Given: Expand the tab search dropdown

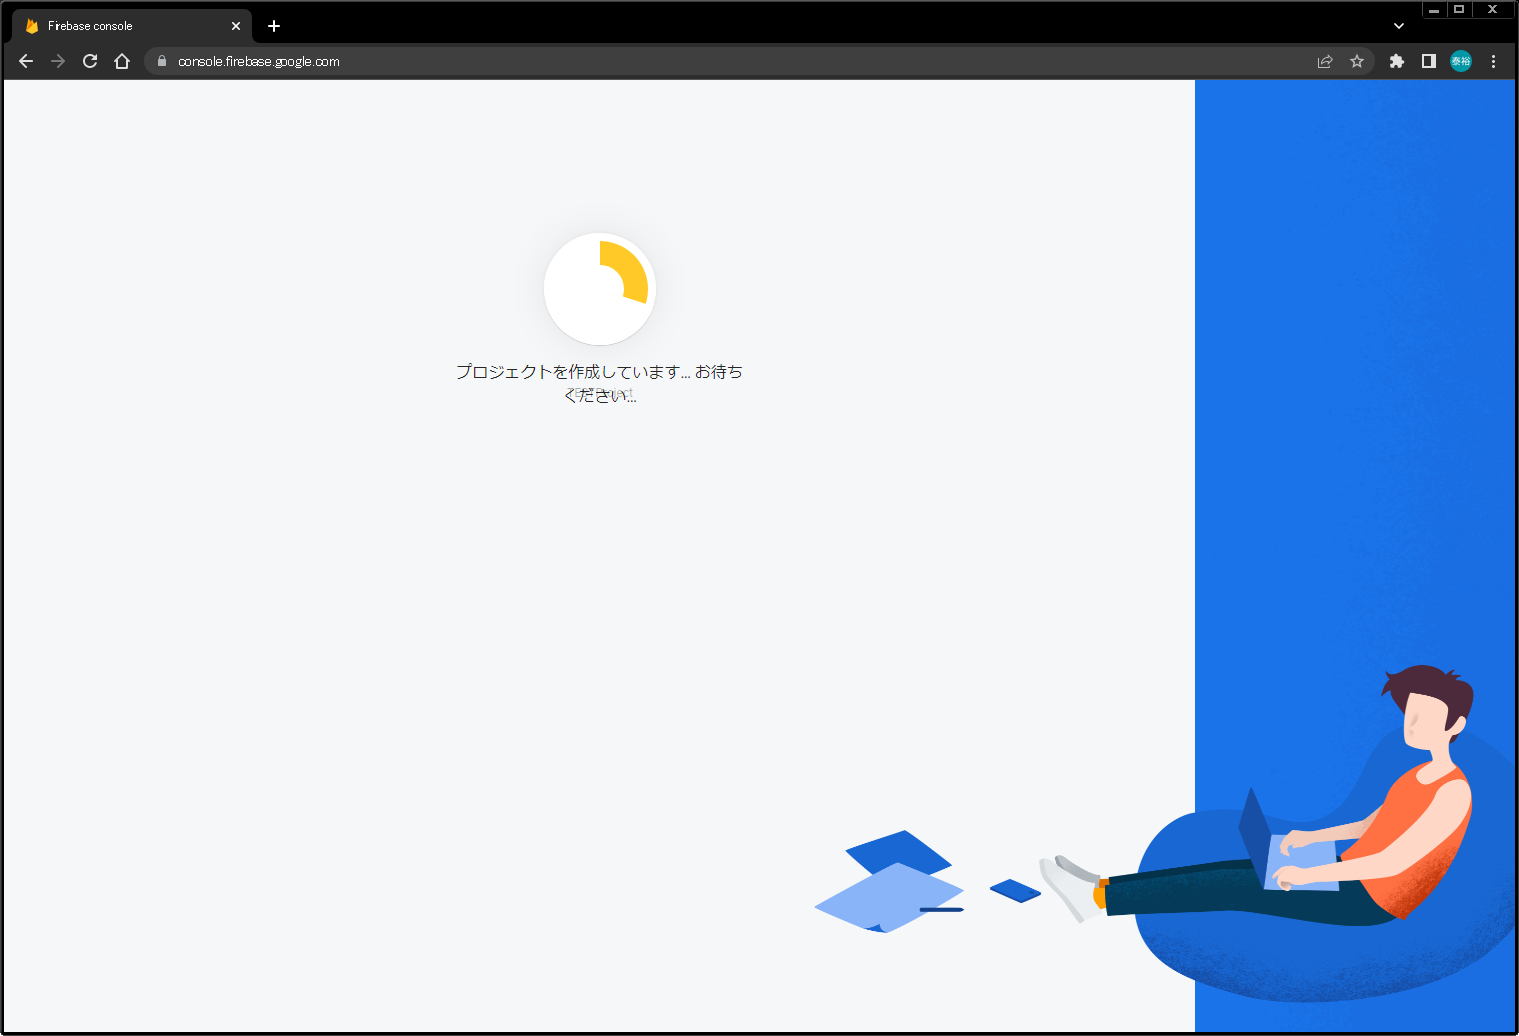Looking at the screenshot, I should [1399, 26].
